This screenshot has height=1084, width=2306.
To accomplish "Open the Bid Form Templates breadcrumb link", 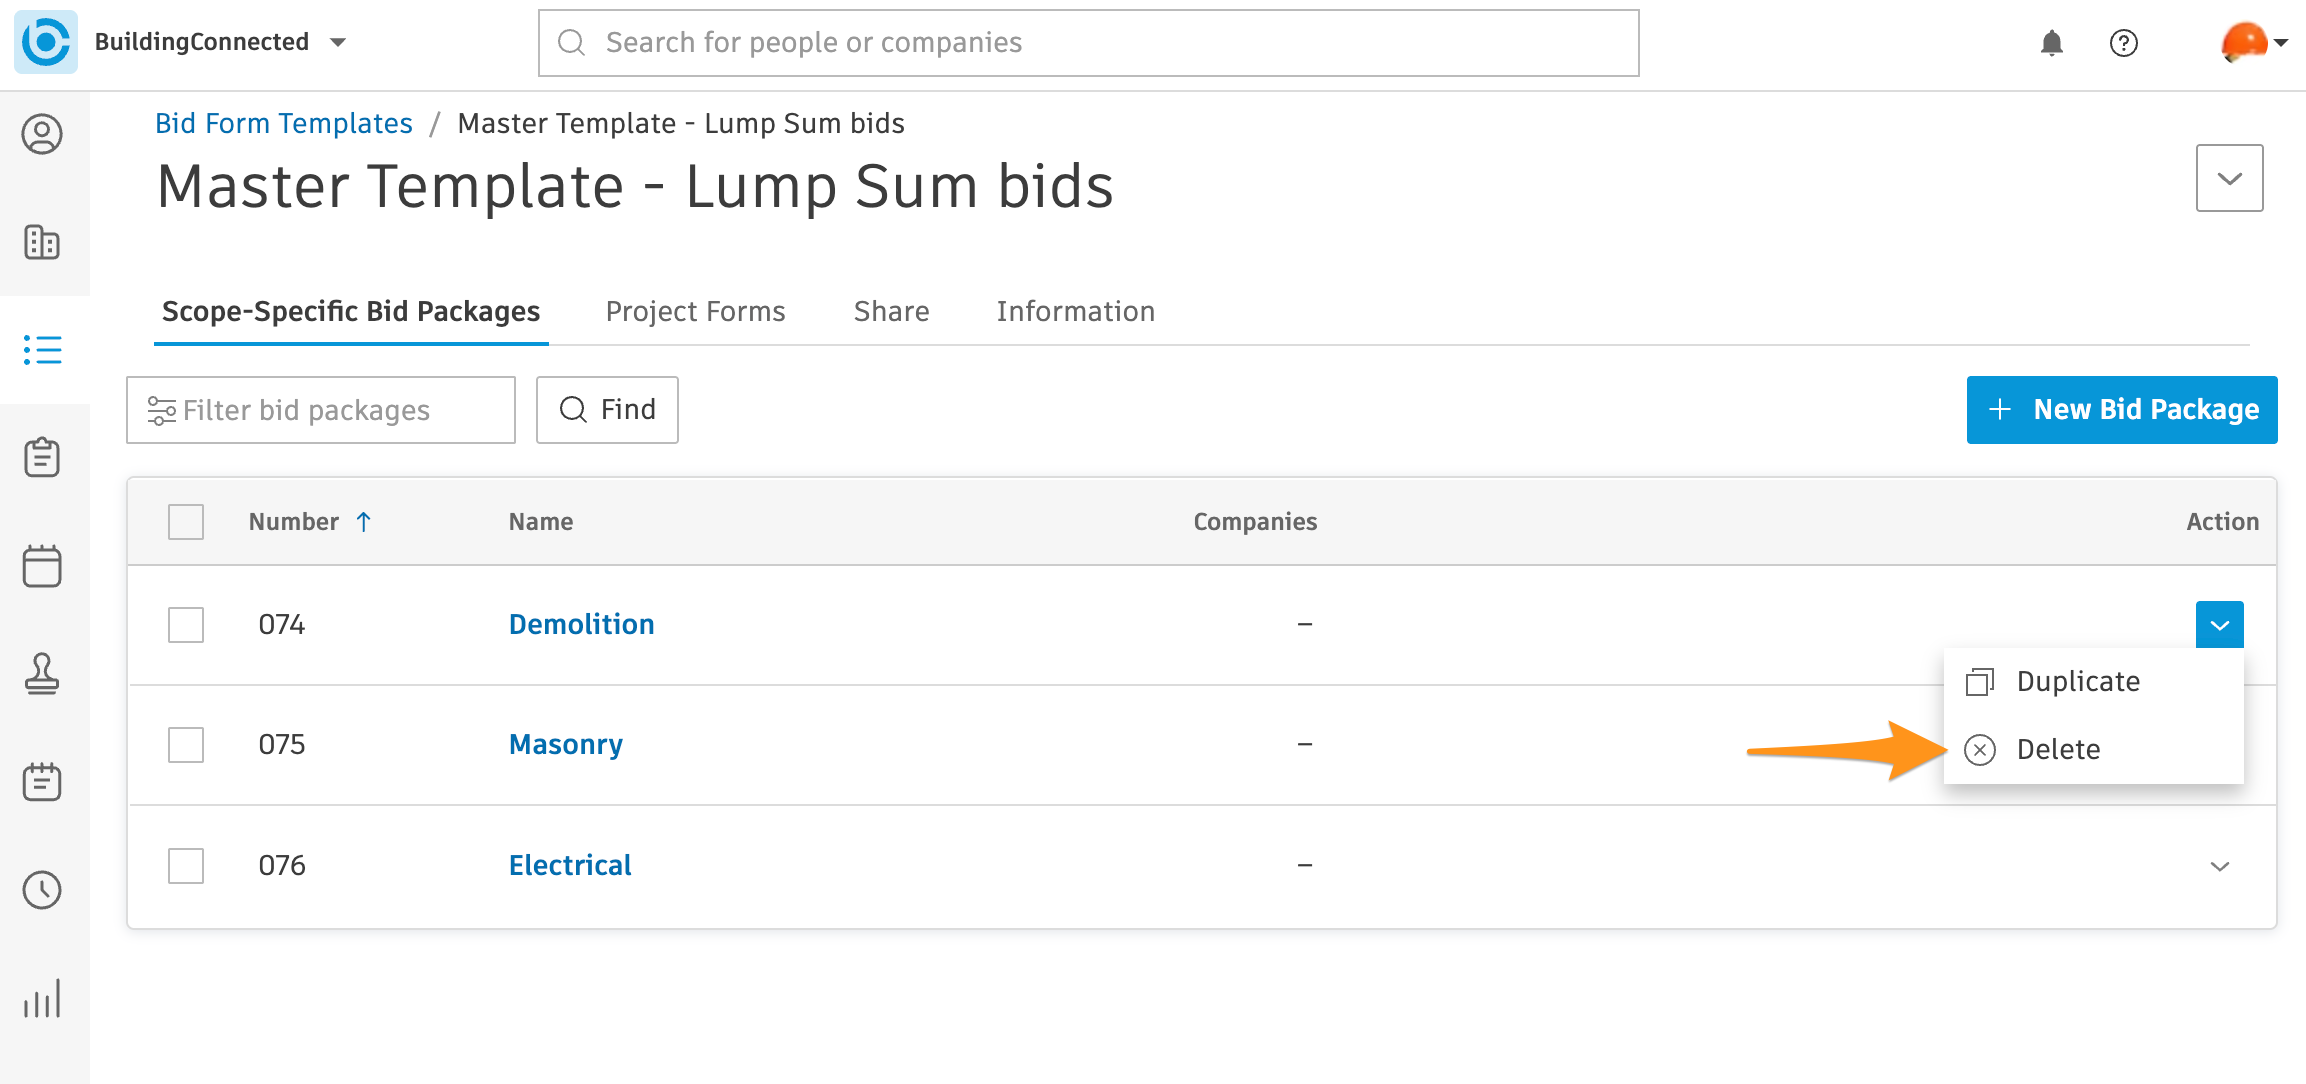I will [x=283, y=122].
